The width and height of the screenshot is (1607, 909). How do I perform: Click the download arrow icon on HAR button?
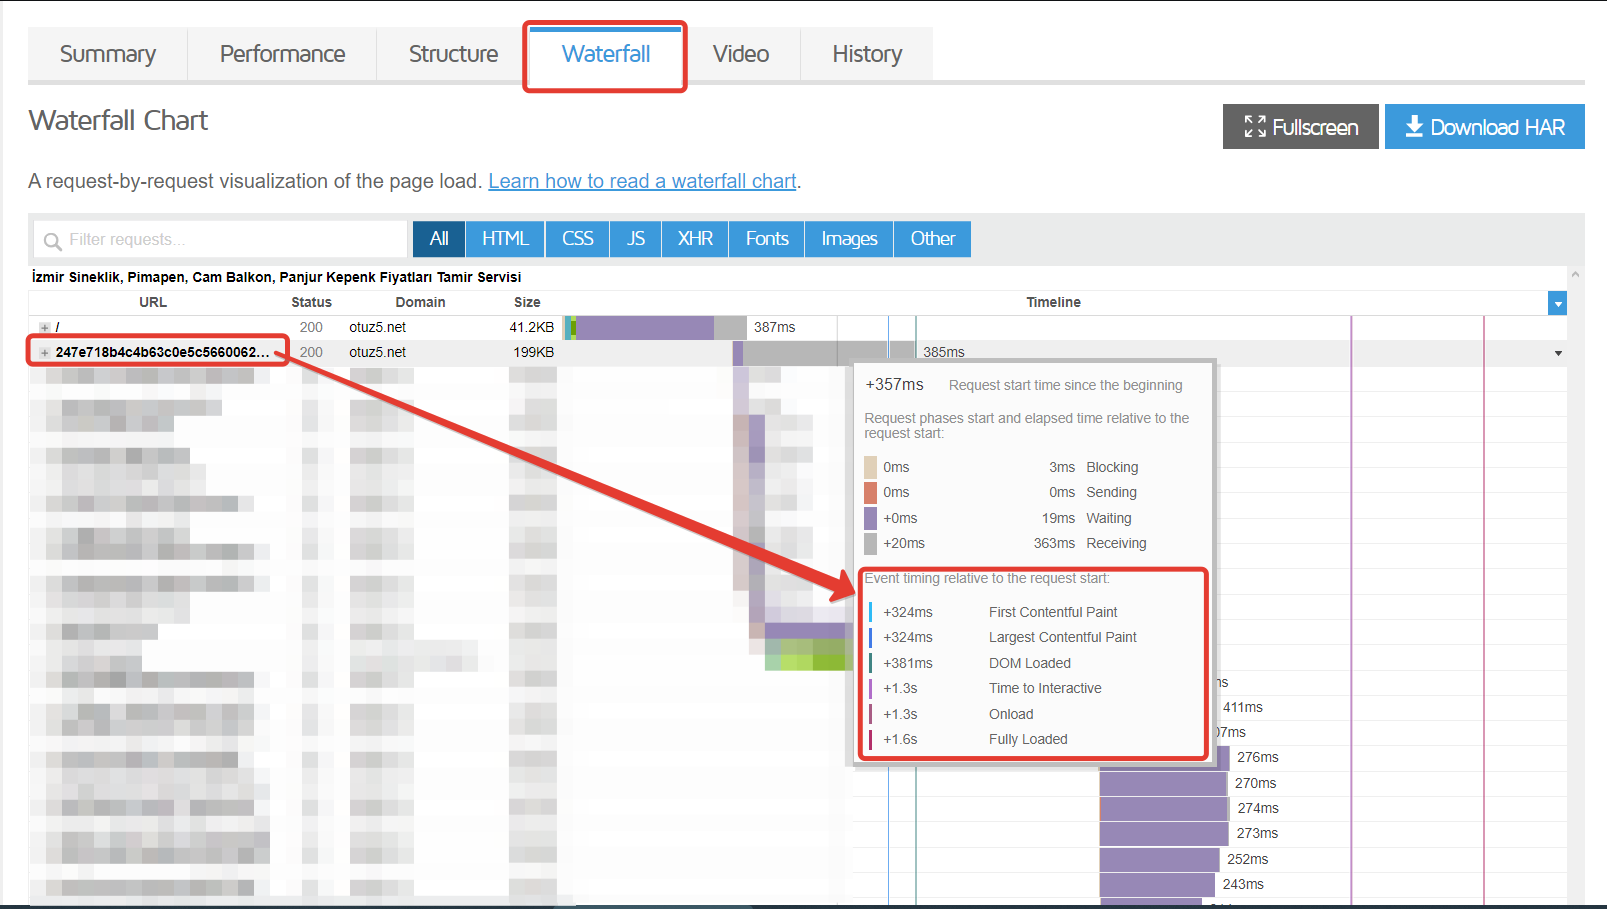[x=1414, y=126]
